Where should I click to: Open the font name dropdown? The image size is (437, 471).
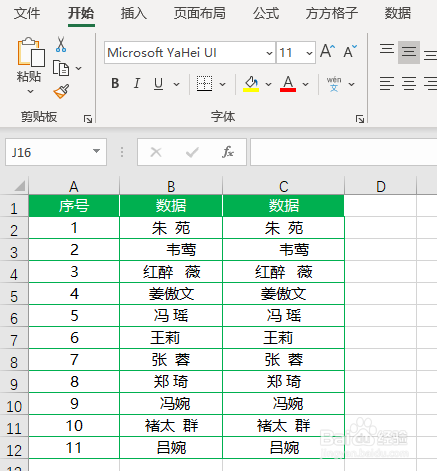(269, 53)
